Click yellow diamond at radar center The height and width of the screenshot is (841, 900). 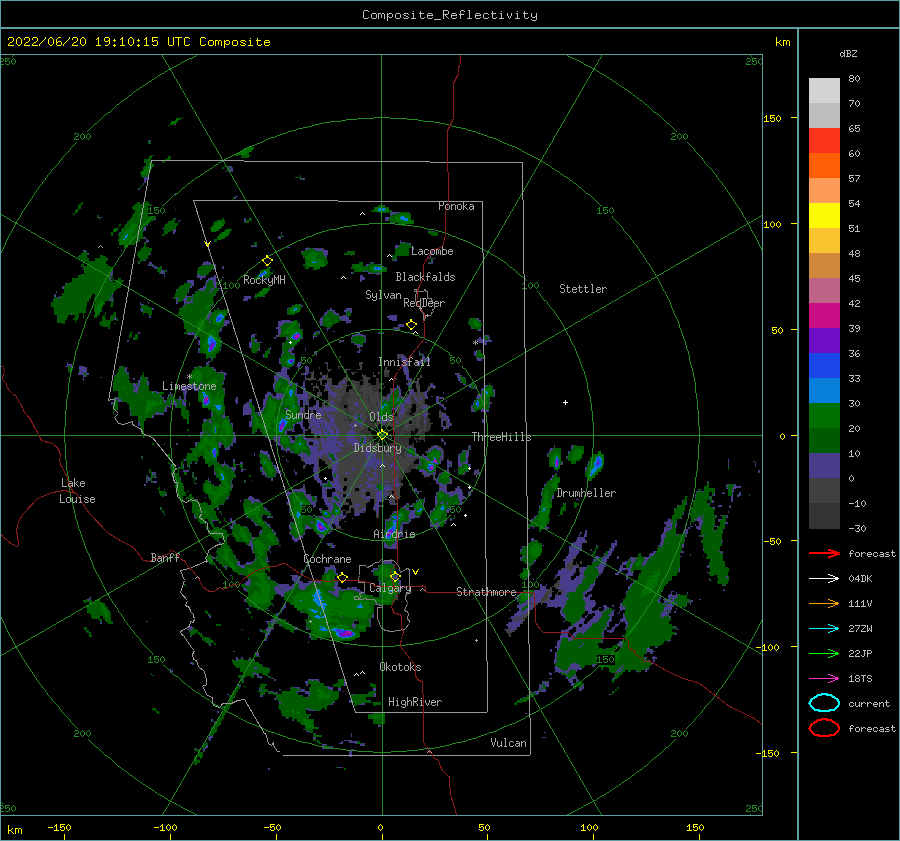382,436
